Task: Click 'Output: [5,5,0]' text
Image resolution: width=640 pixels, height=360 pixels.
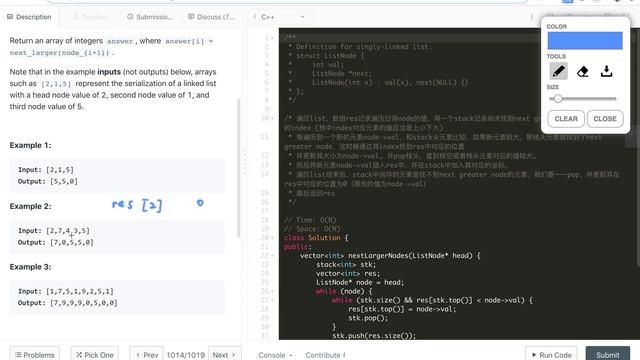Action: [x=48, y=181]
